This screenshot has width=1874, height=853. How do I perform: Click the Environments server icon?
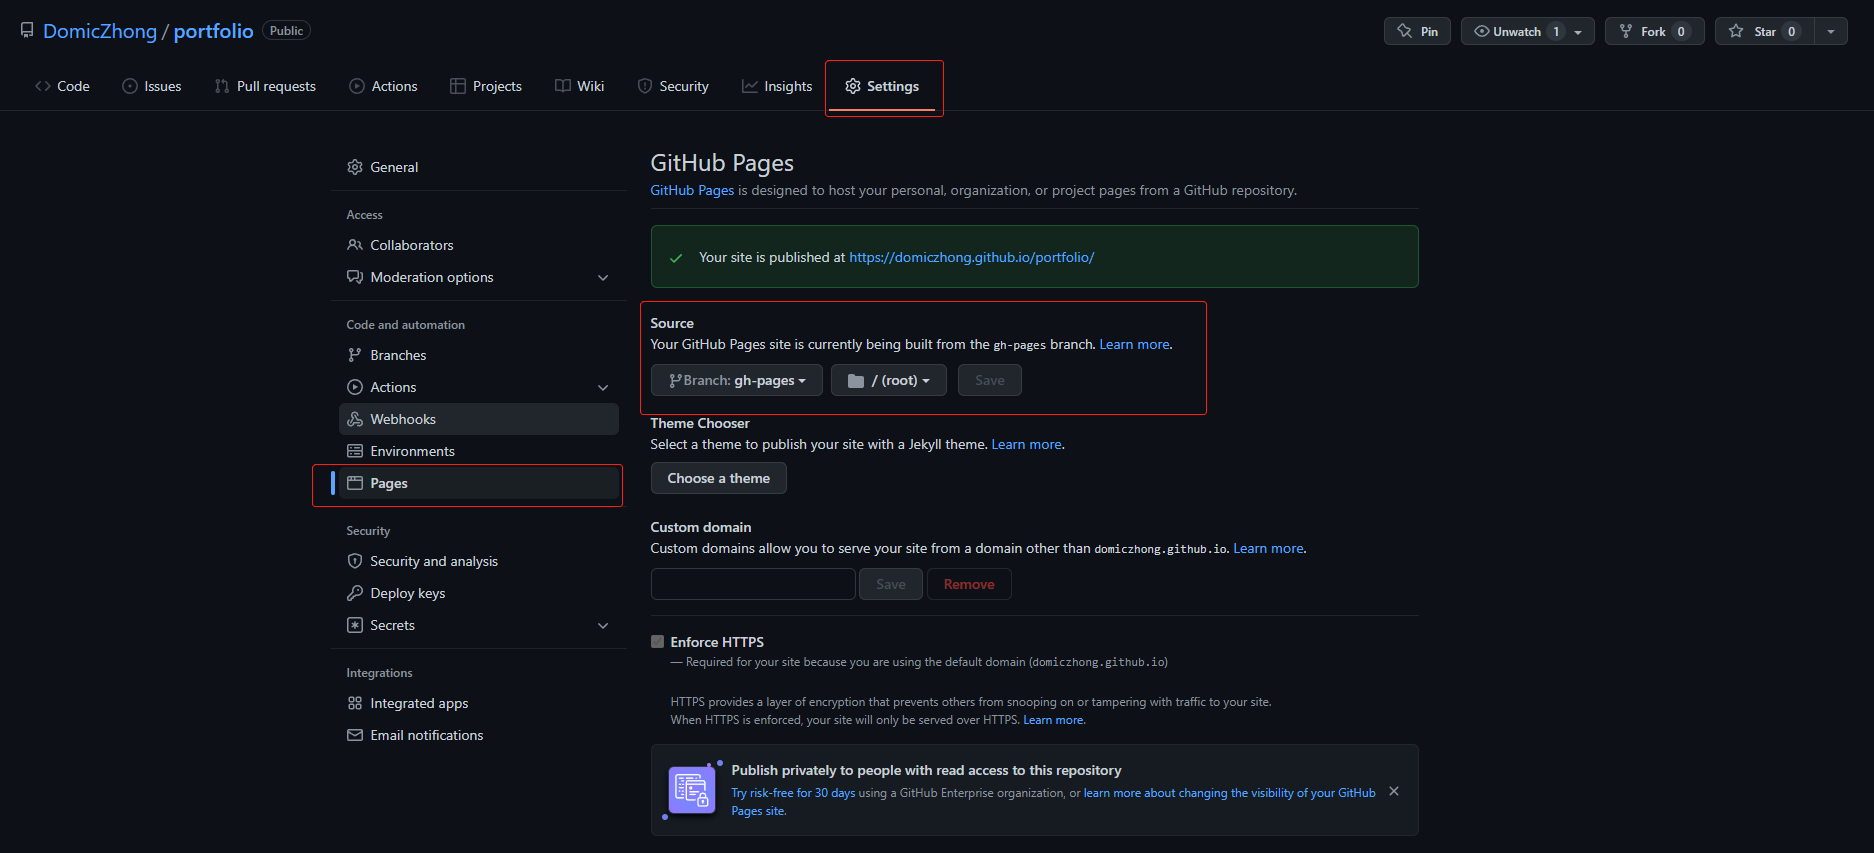pos(355,451)
